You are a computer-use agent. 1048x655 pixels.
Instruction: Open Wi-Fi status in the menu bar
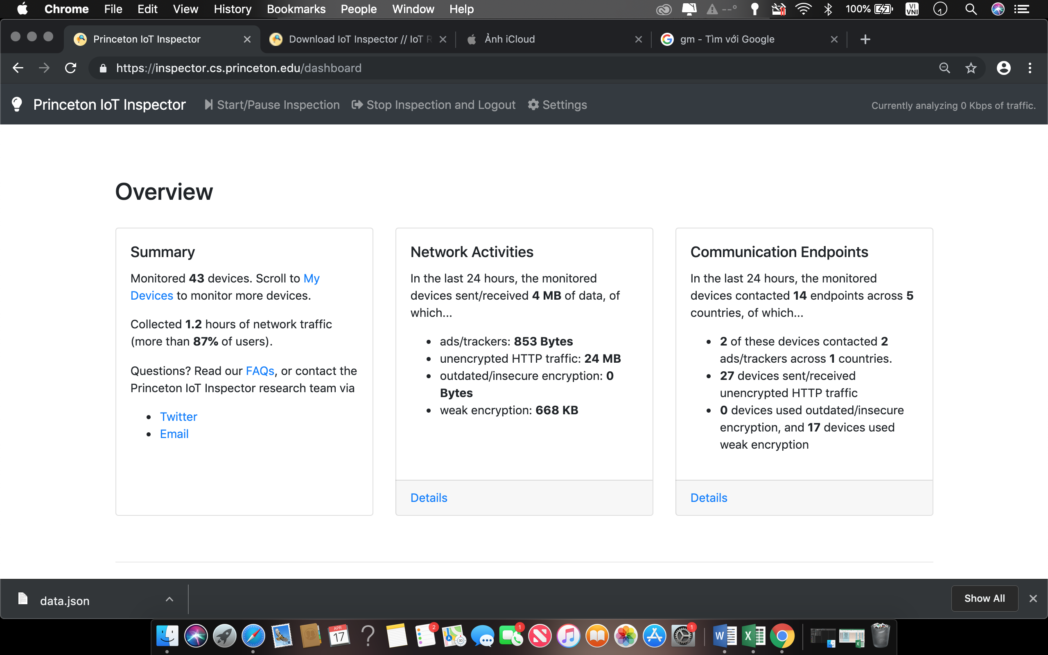[803, 9]
